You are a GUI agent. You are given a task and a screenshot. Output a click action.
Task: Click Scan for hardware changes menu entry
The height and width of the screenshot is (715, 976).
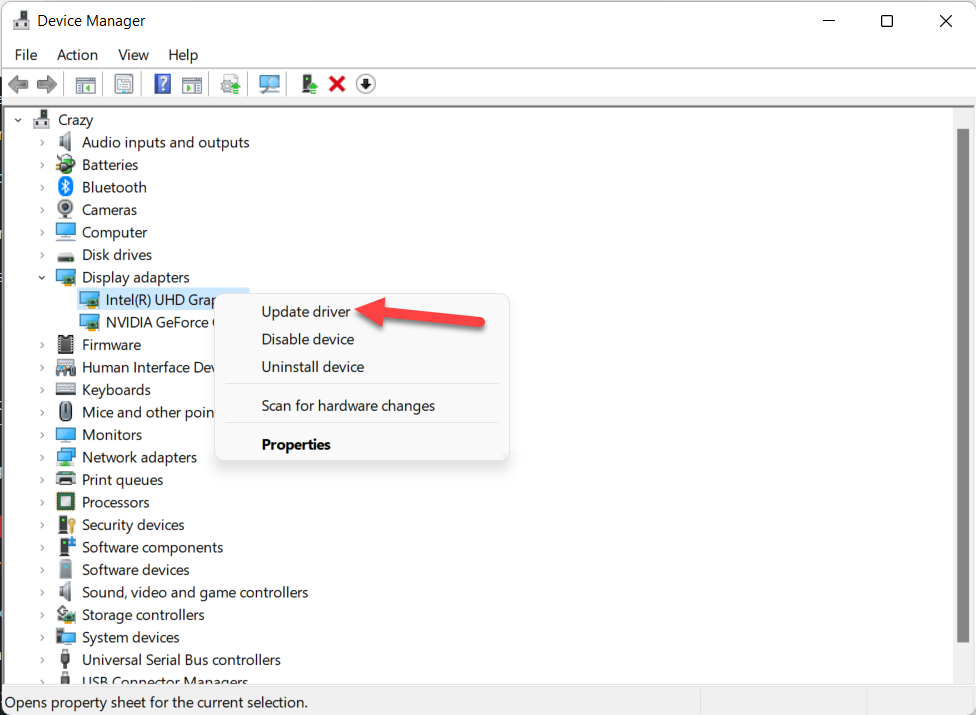tap(348, 406)
